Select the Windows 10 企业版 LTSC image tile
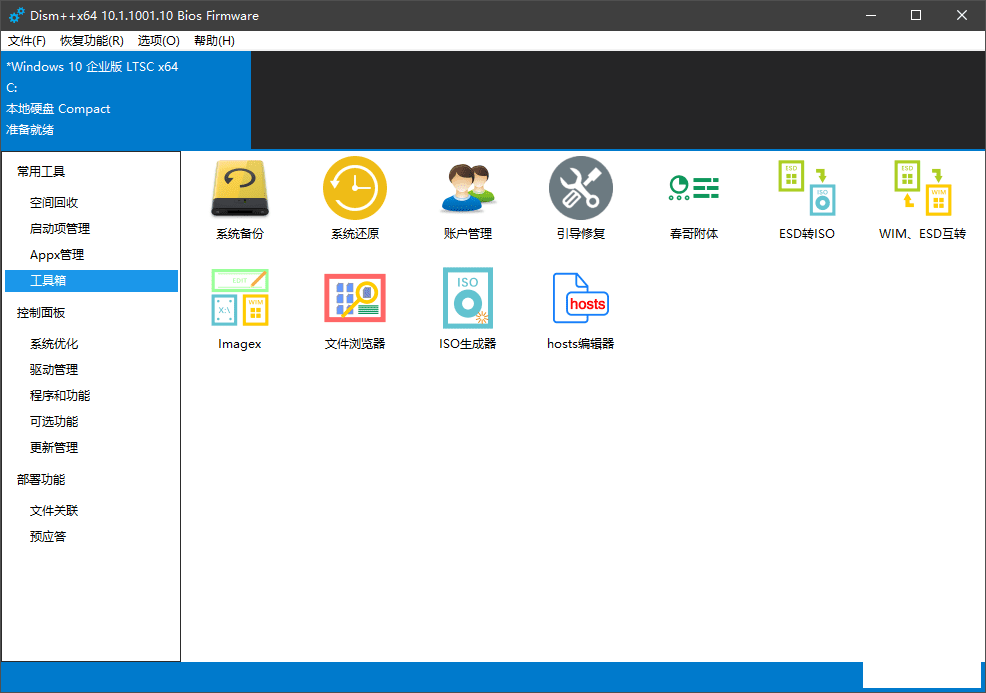The image size is (986, 693). click(126, 100)
